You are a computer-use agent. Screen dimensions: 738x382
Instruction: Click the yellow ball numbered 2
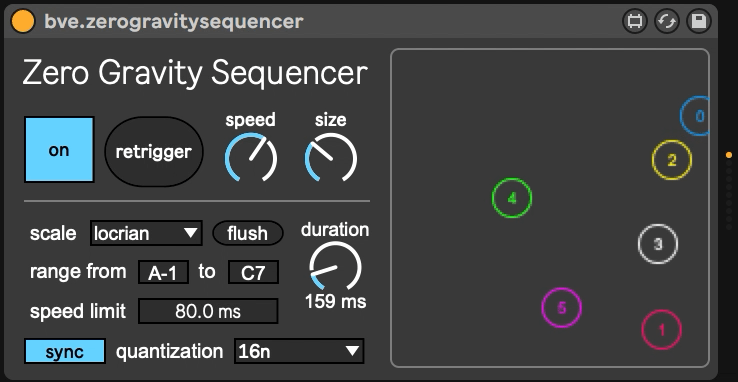click(x=672, y=160)
